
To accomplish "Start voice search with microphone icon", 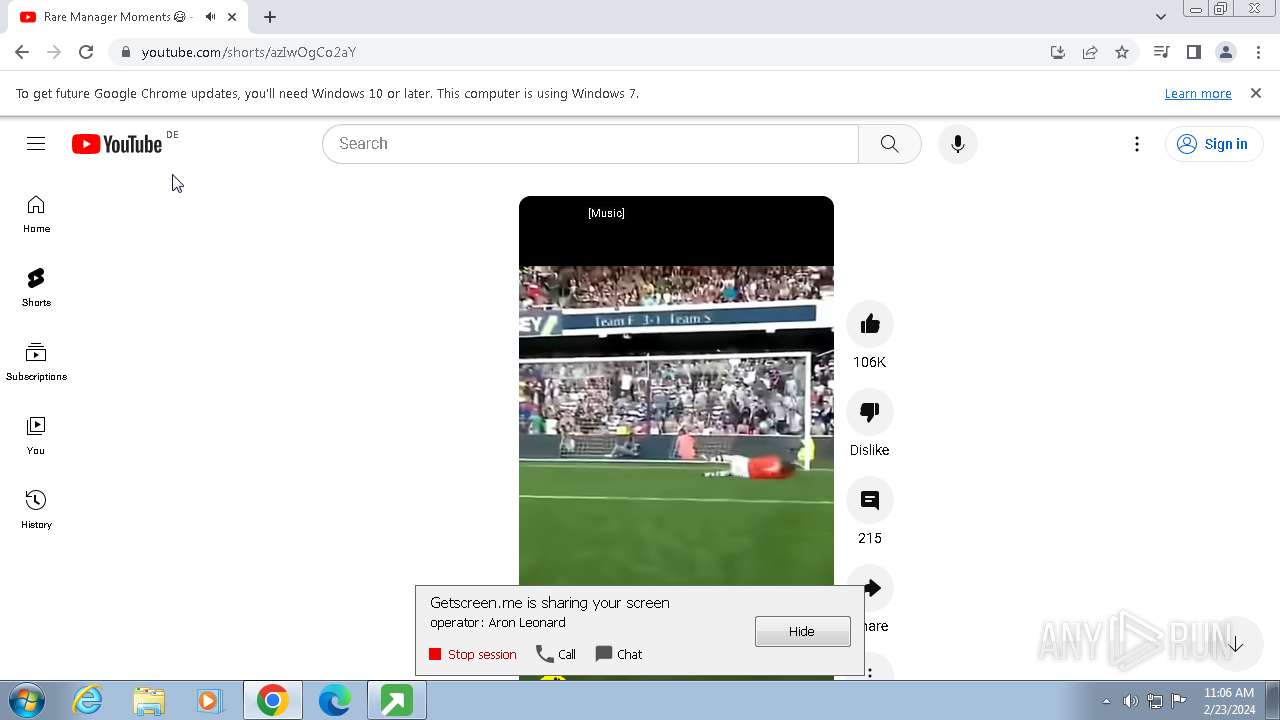I will [958, 144].
